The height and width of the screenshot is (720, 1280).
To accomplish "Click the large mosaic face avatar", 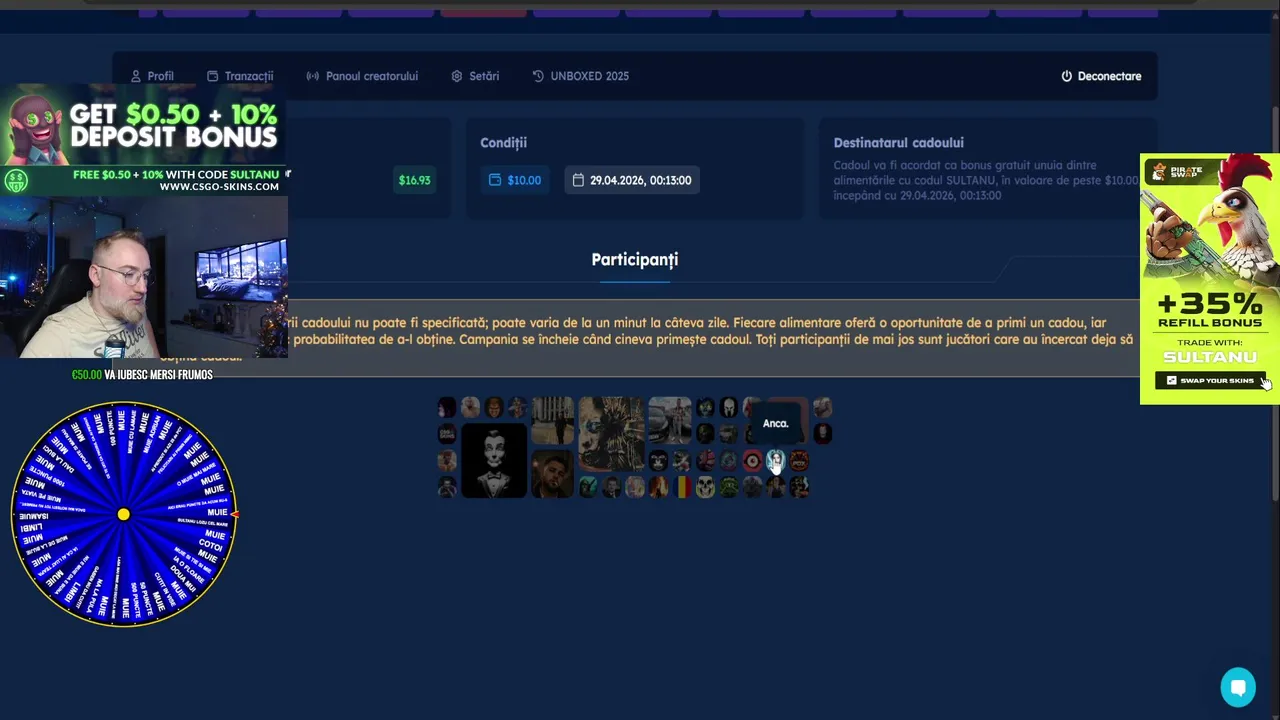I will 611,434.
